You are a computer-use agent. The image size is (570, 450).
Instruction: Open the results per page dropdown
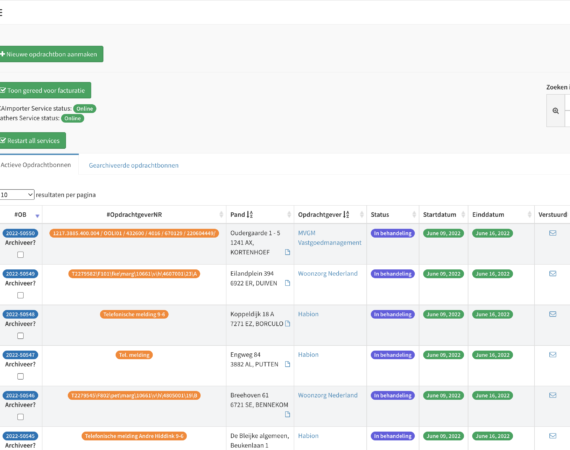[x=16, y=195]
